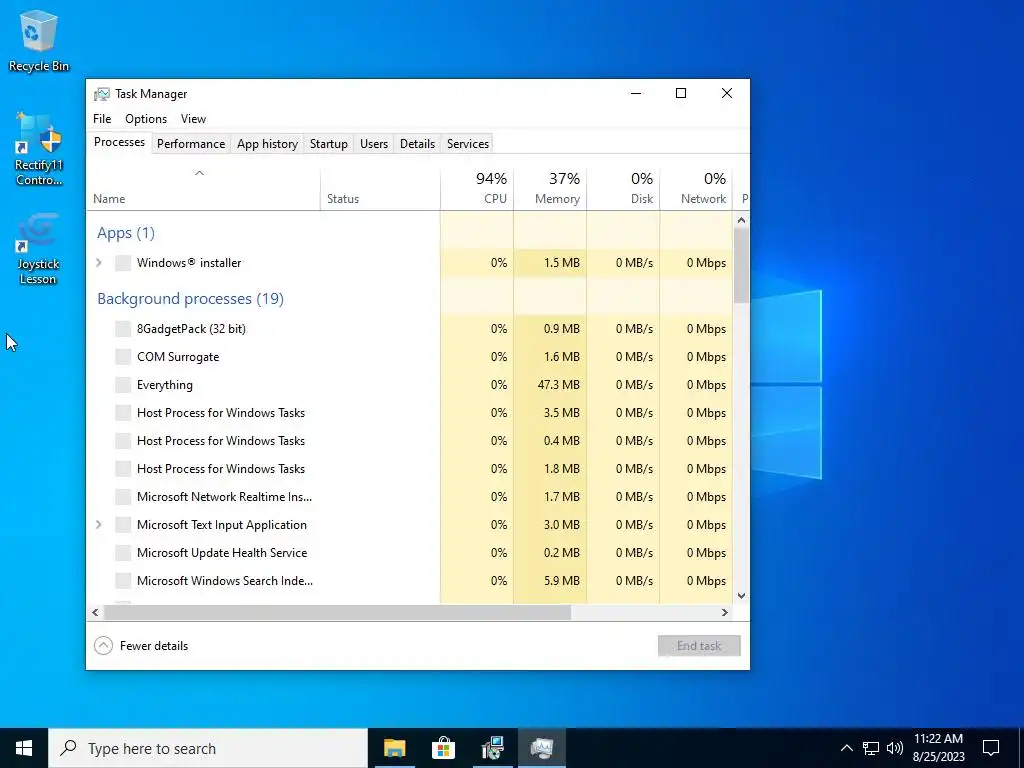The image size is (1024, 768).
Task: Open File Explorer from the taskbar
Action: tap(394, 748)
